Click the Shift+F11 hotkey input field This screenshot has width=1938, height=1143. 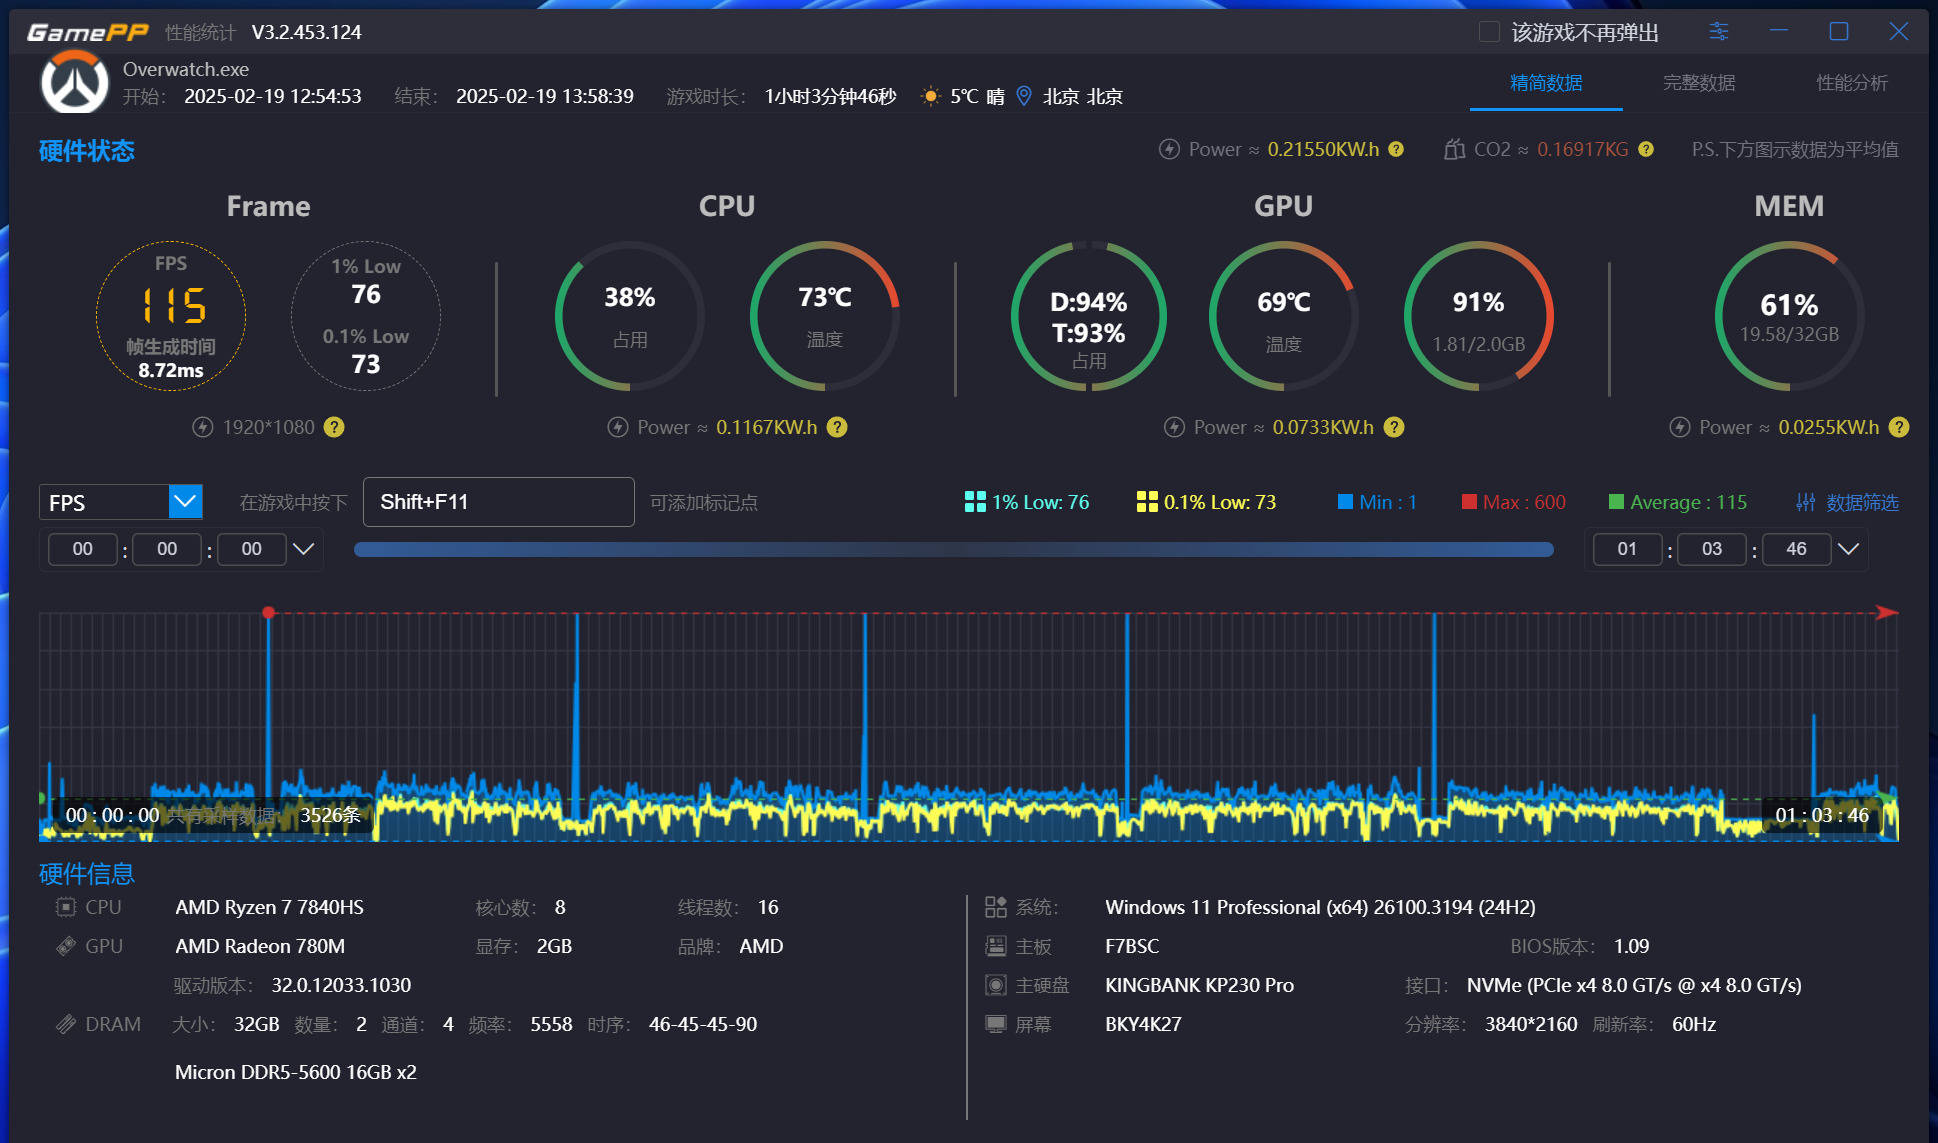pos(498,502)
